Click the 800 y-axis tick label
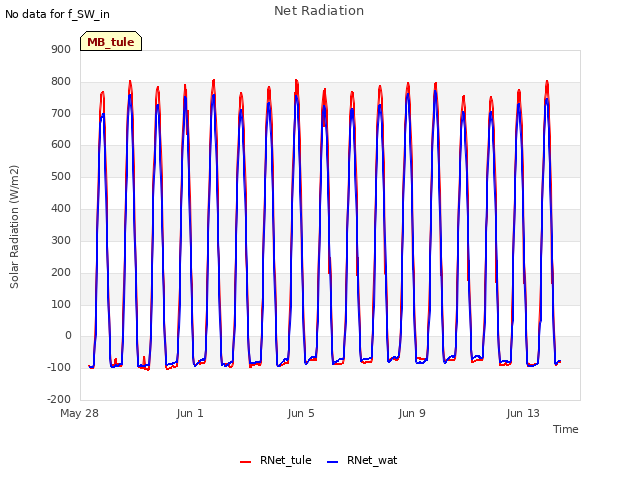This screenshot has height=480, width=640. coord(61,81)
